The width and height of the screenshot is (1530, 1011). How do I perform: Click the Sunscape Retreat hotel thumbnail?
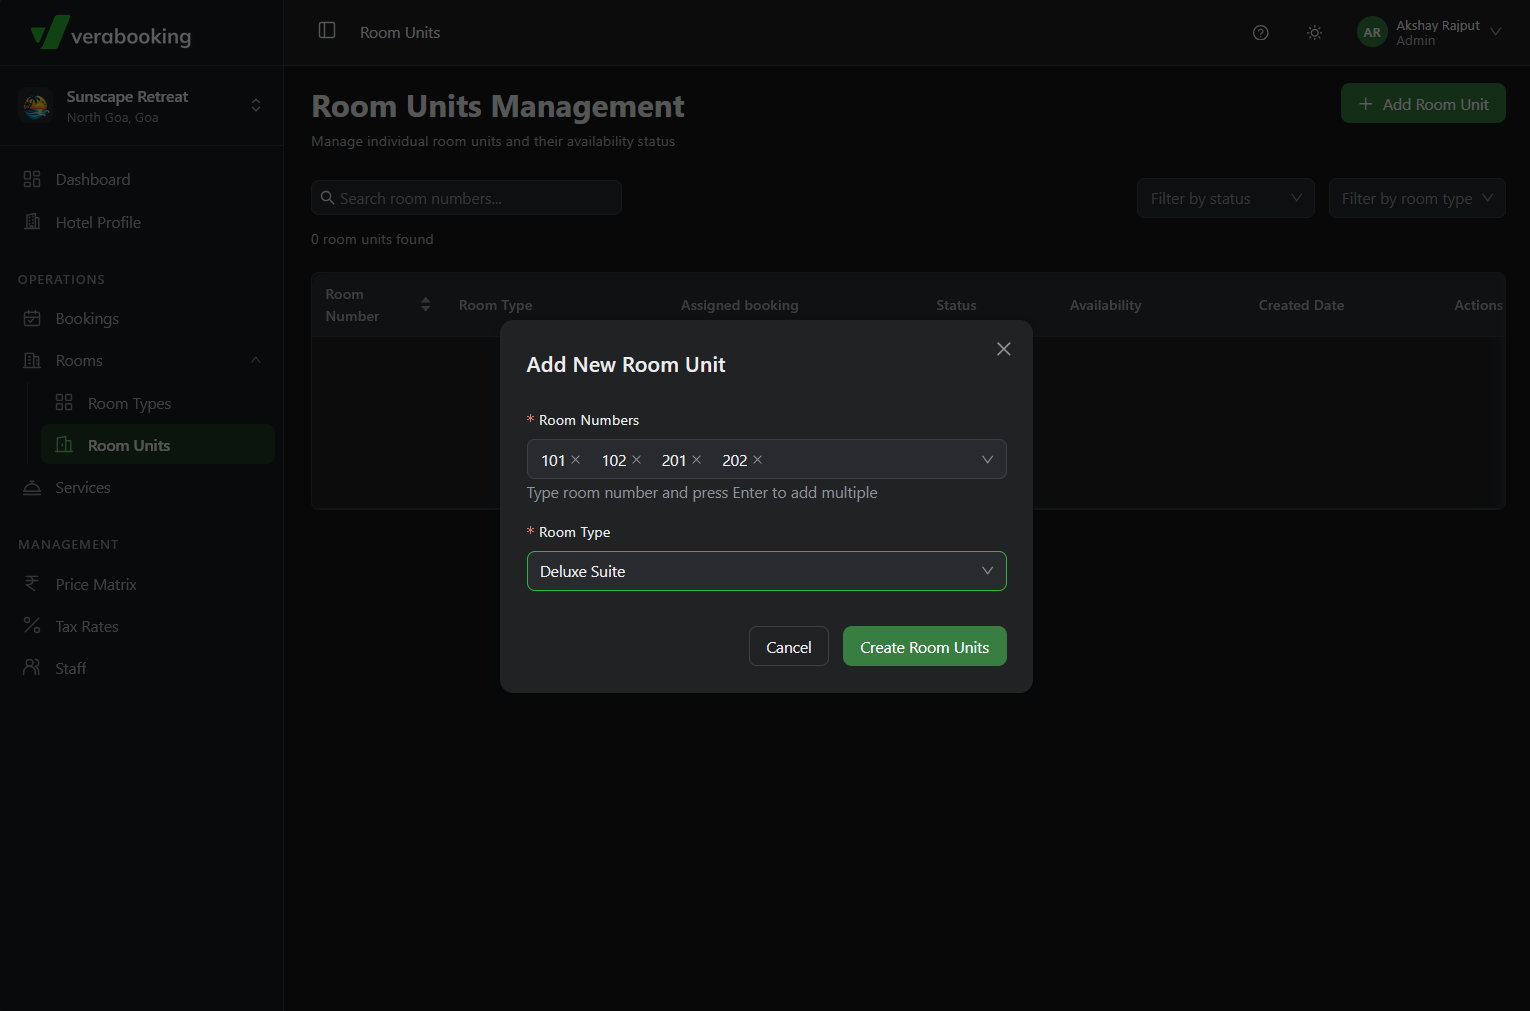36,105
